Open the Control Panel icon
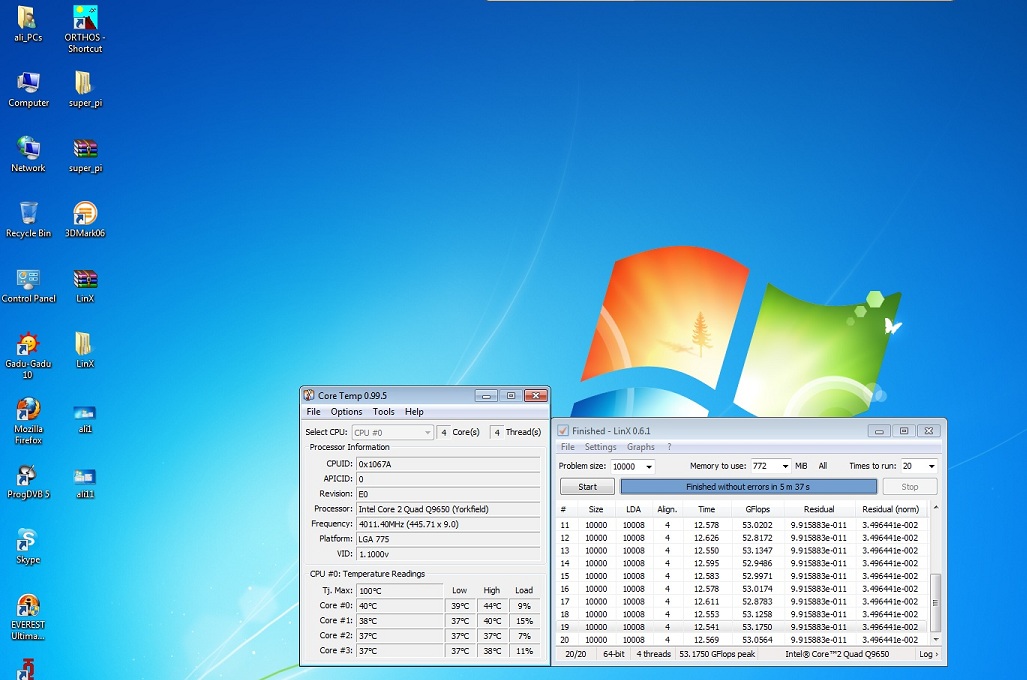The width and height of the screenshot is (1027, 680). pyautogui.click(x=28, y=285)
